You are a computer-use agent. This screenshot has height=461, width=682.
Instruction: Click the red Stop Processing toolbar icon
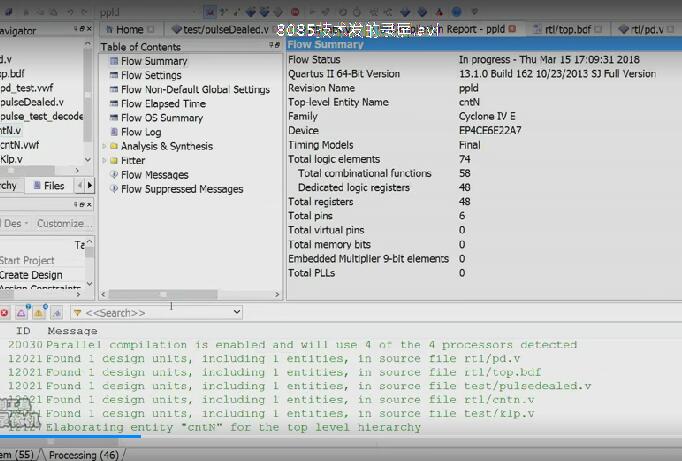pos(295,12)
